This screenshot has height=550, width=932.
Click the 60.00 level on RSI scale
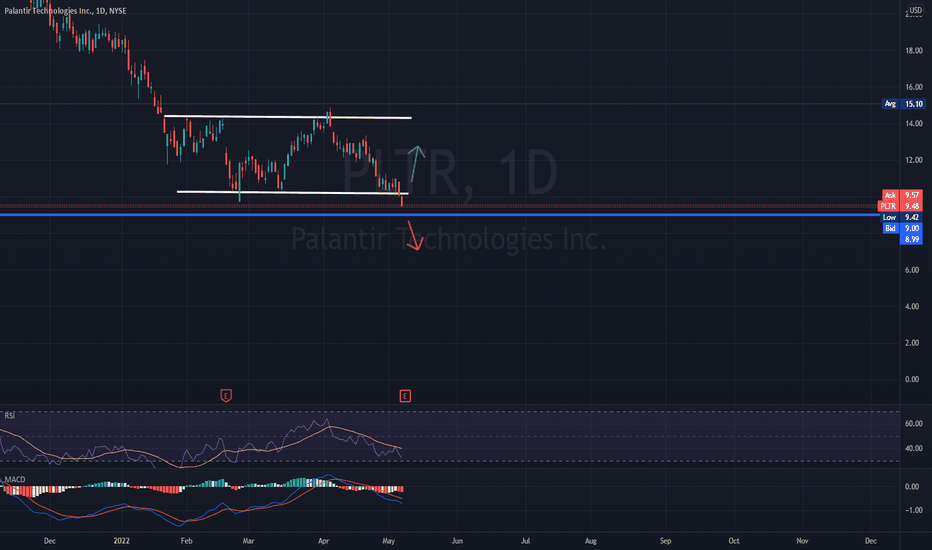914,424
